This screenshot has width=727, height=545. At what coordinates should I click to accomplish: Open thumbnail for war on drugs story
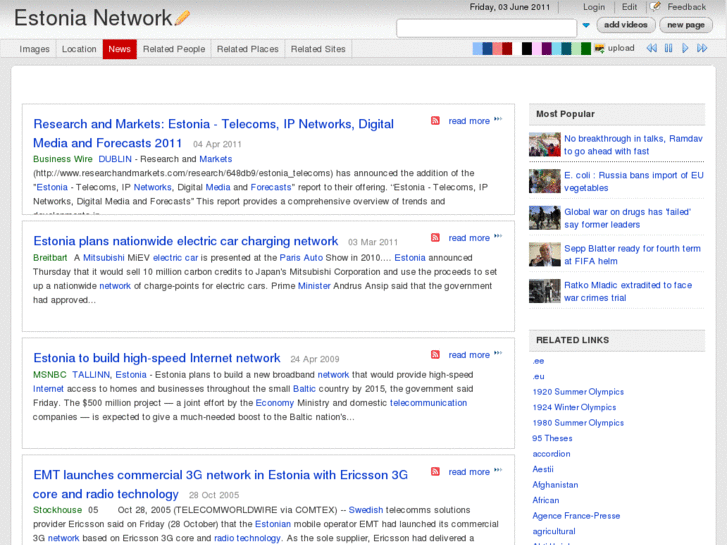pyautogui.click(x=545, y=218)
